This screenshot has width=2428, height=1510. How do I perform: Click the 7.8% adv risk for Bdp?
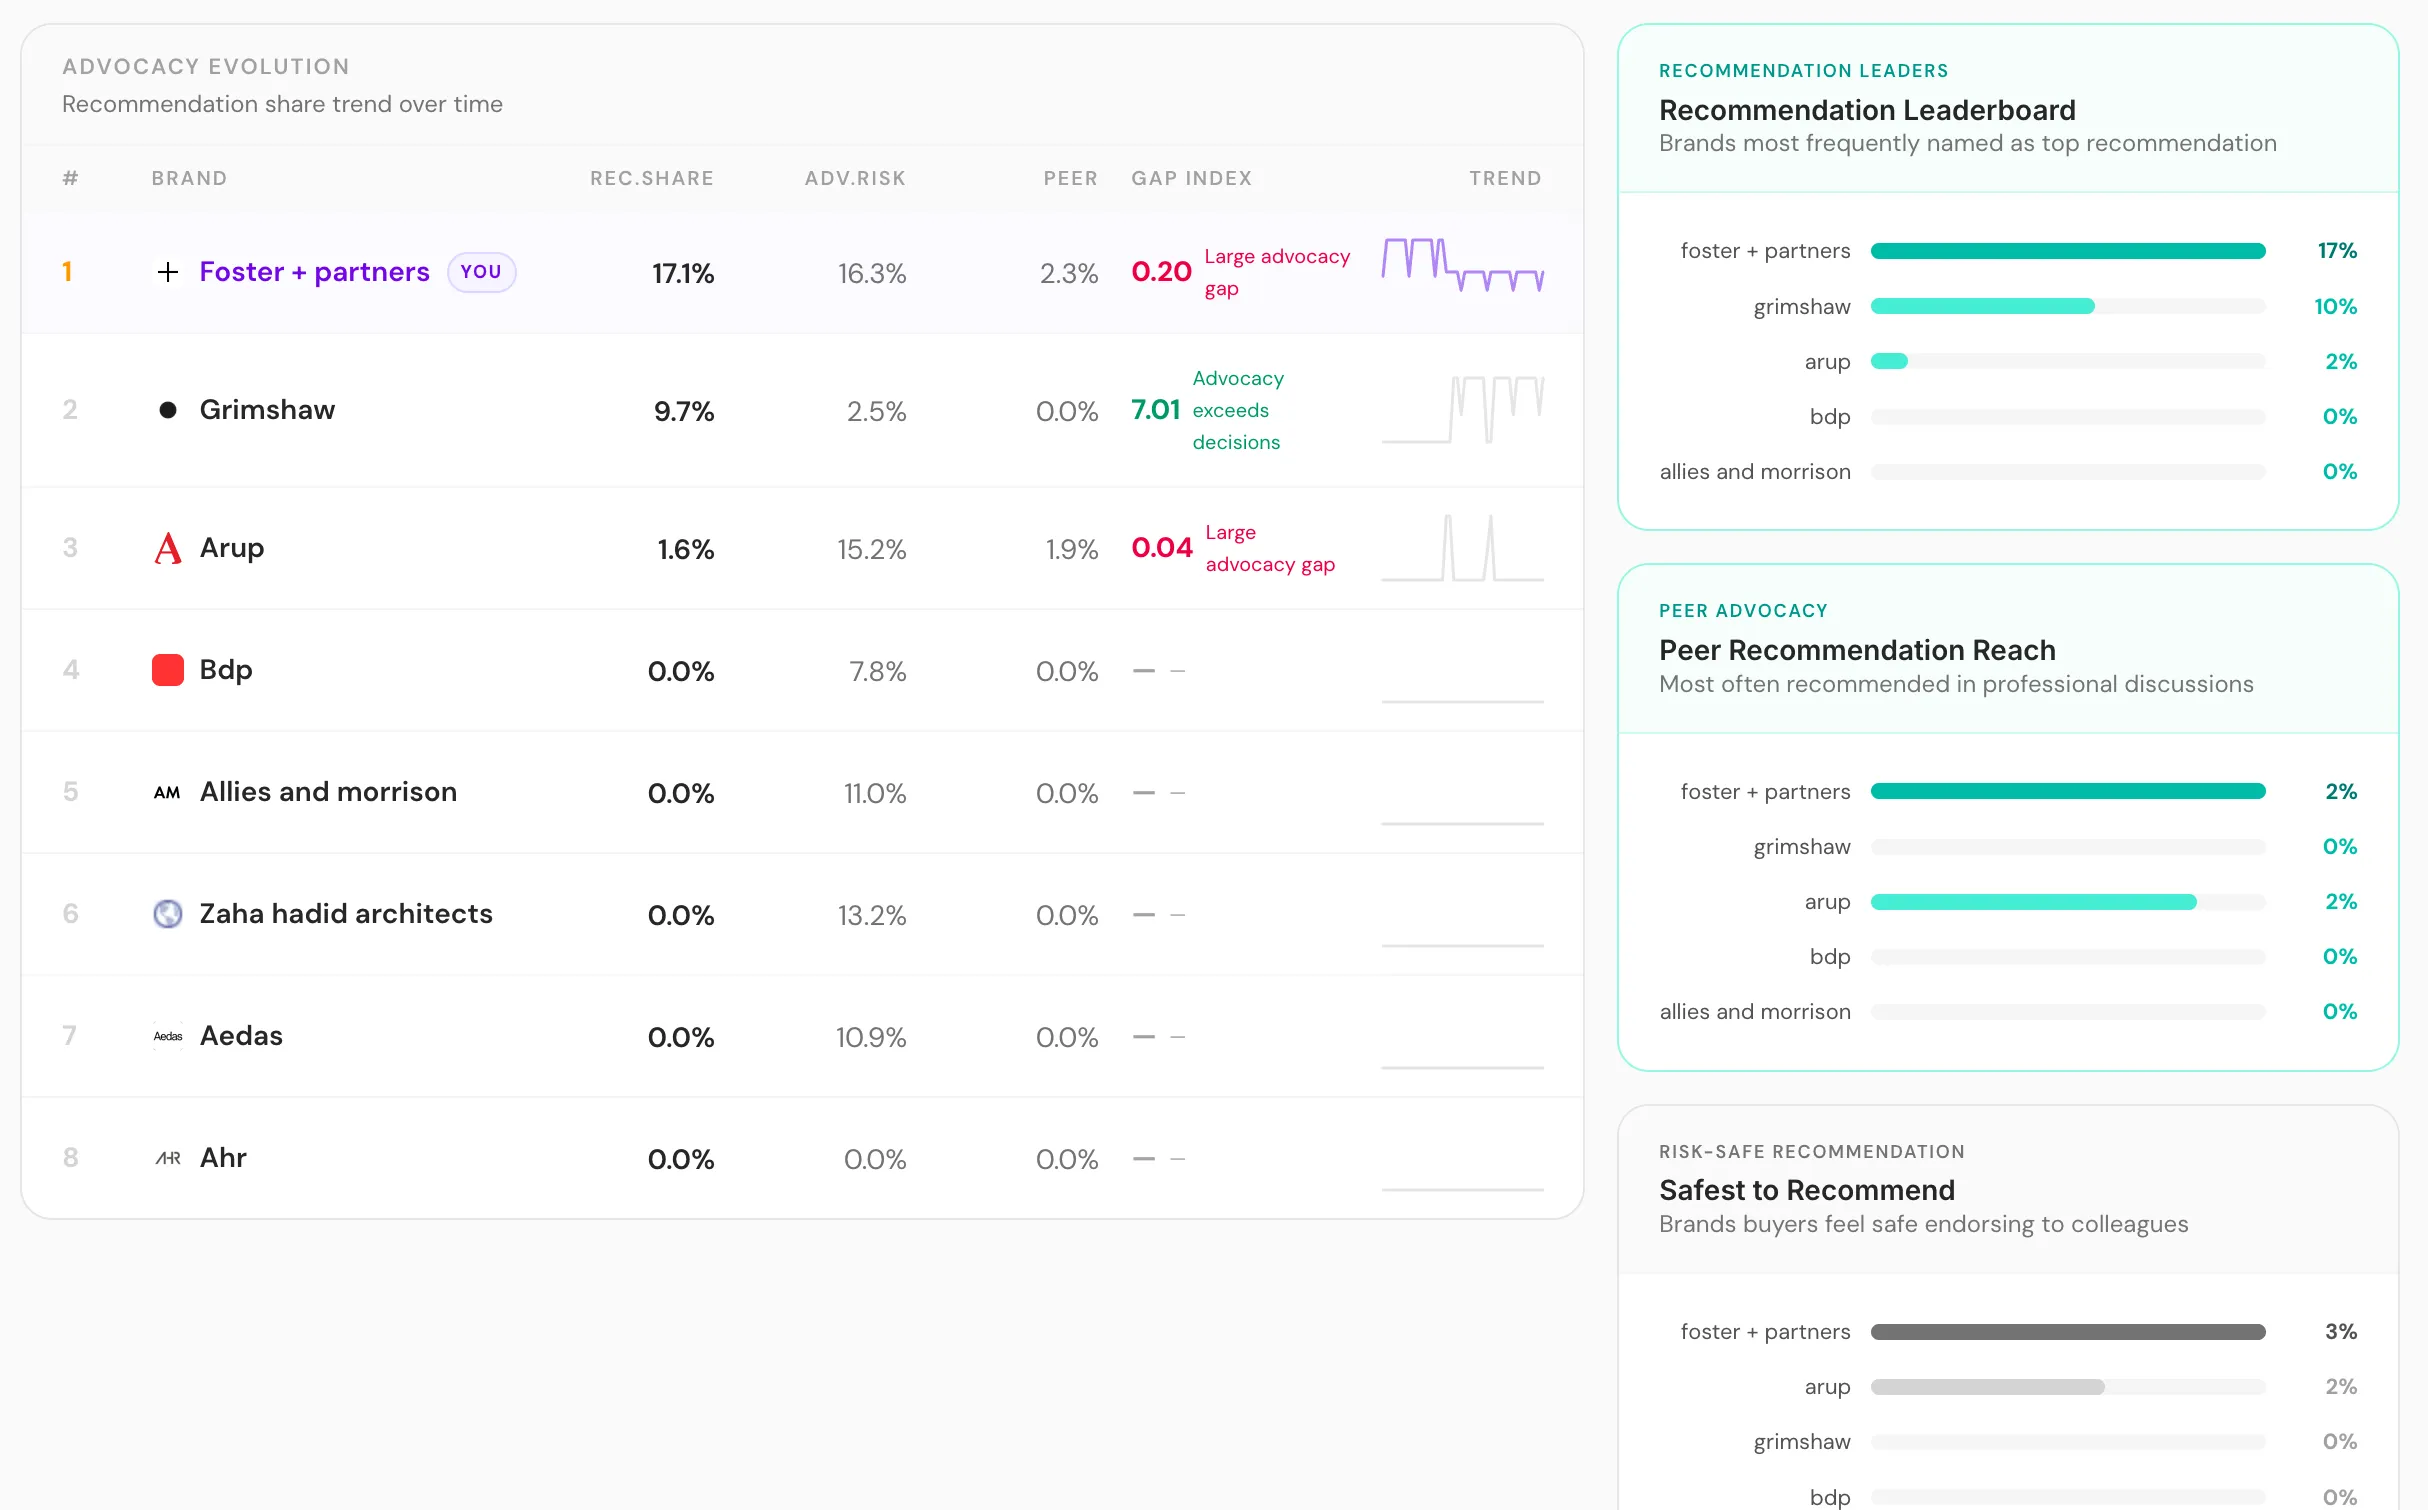pos(878,671)
